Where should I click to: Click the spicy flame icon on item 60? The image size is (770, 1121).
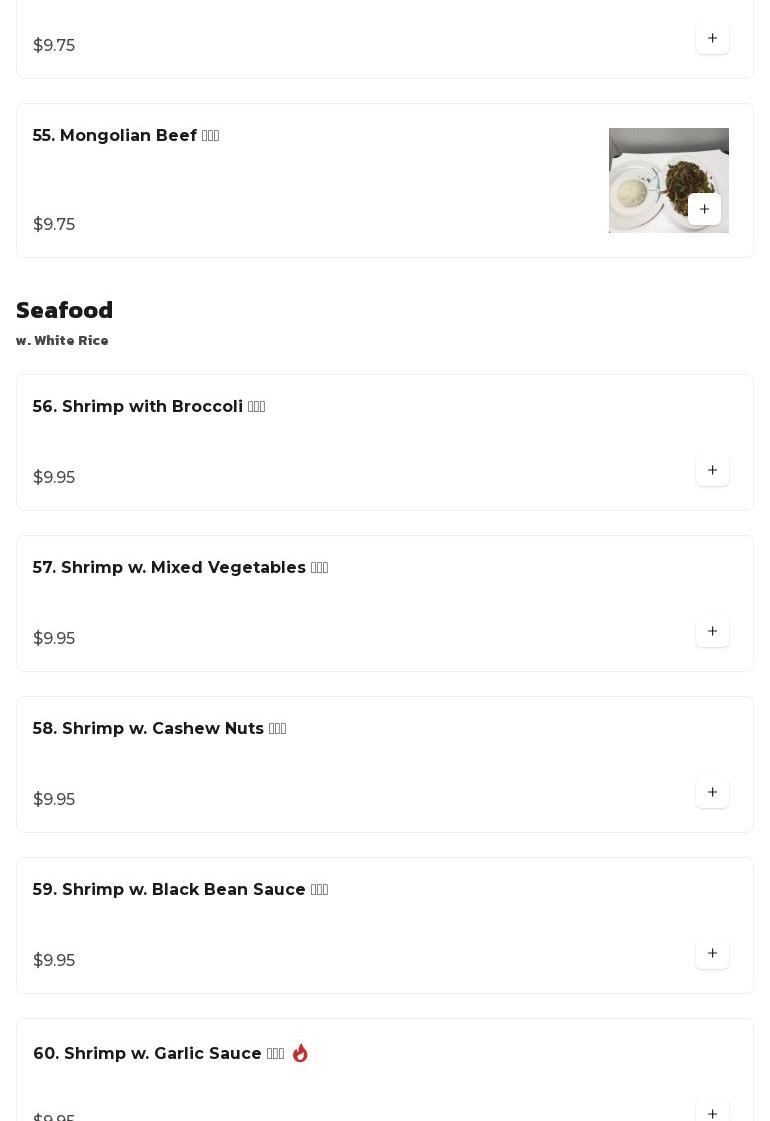pos(300,1053)
